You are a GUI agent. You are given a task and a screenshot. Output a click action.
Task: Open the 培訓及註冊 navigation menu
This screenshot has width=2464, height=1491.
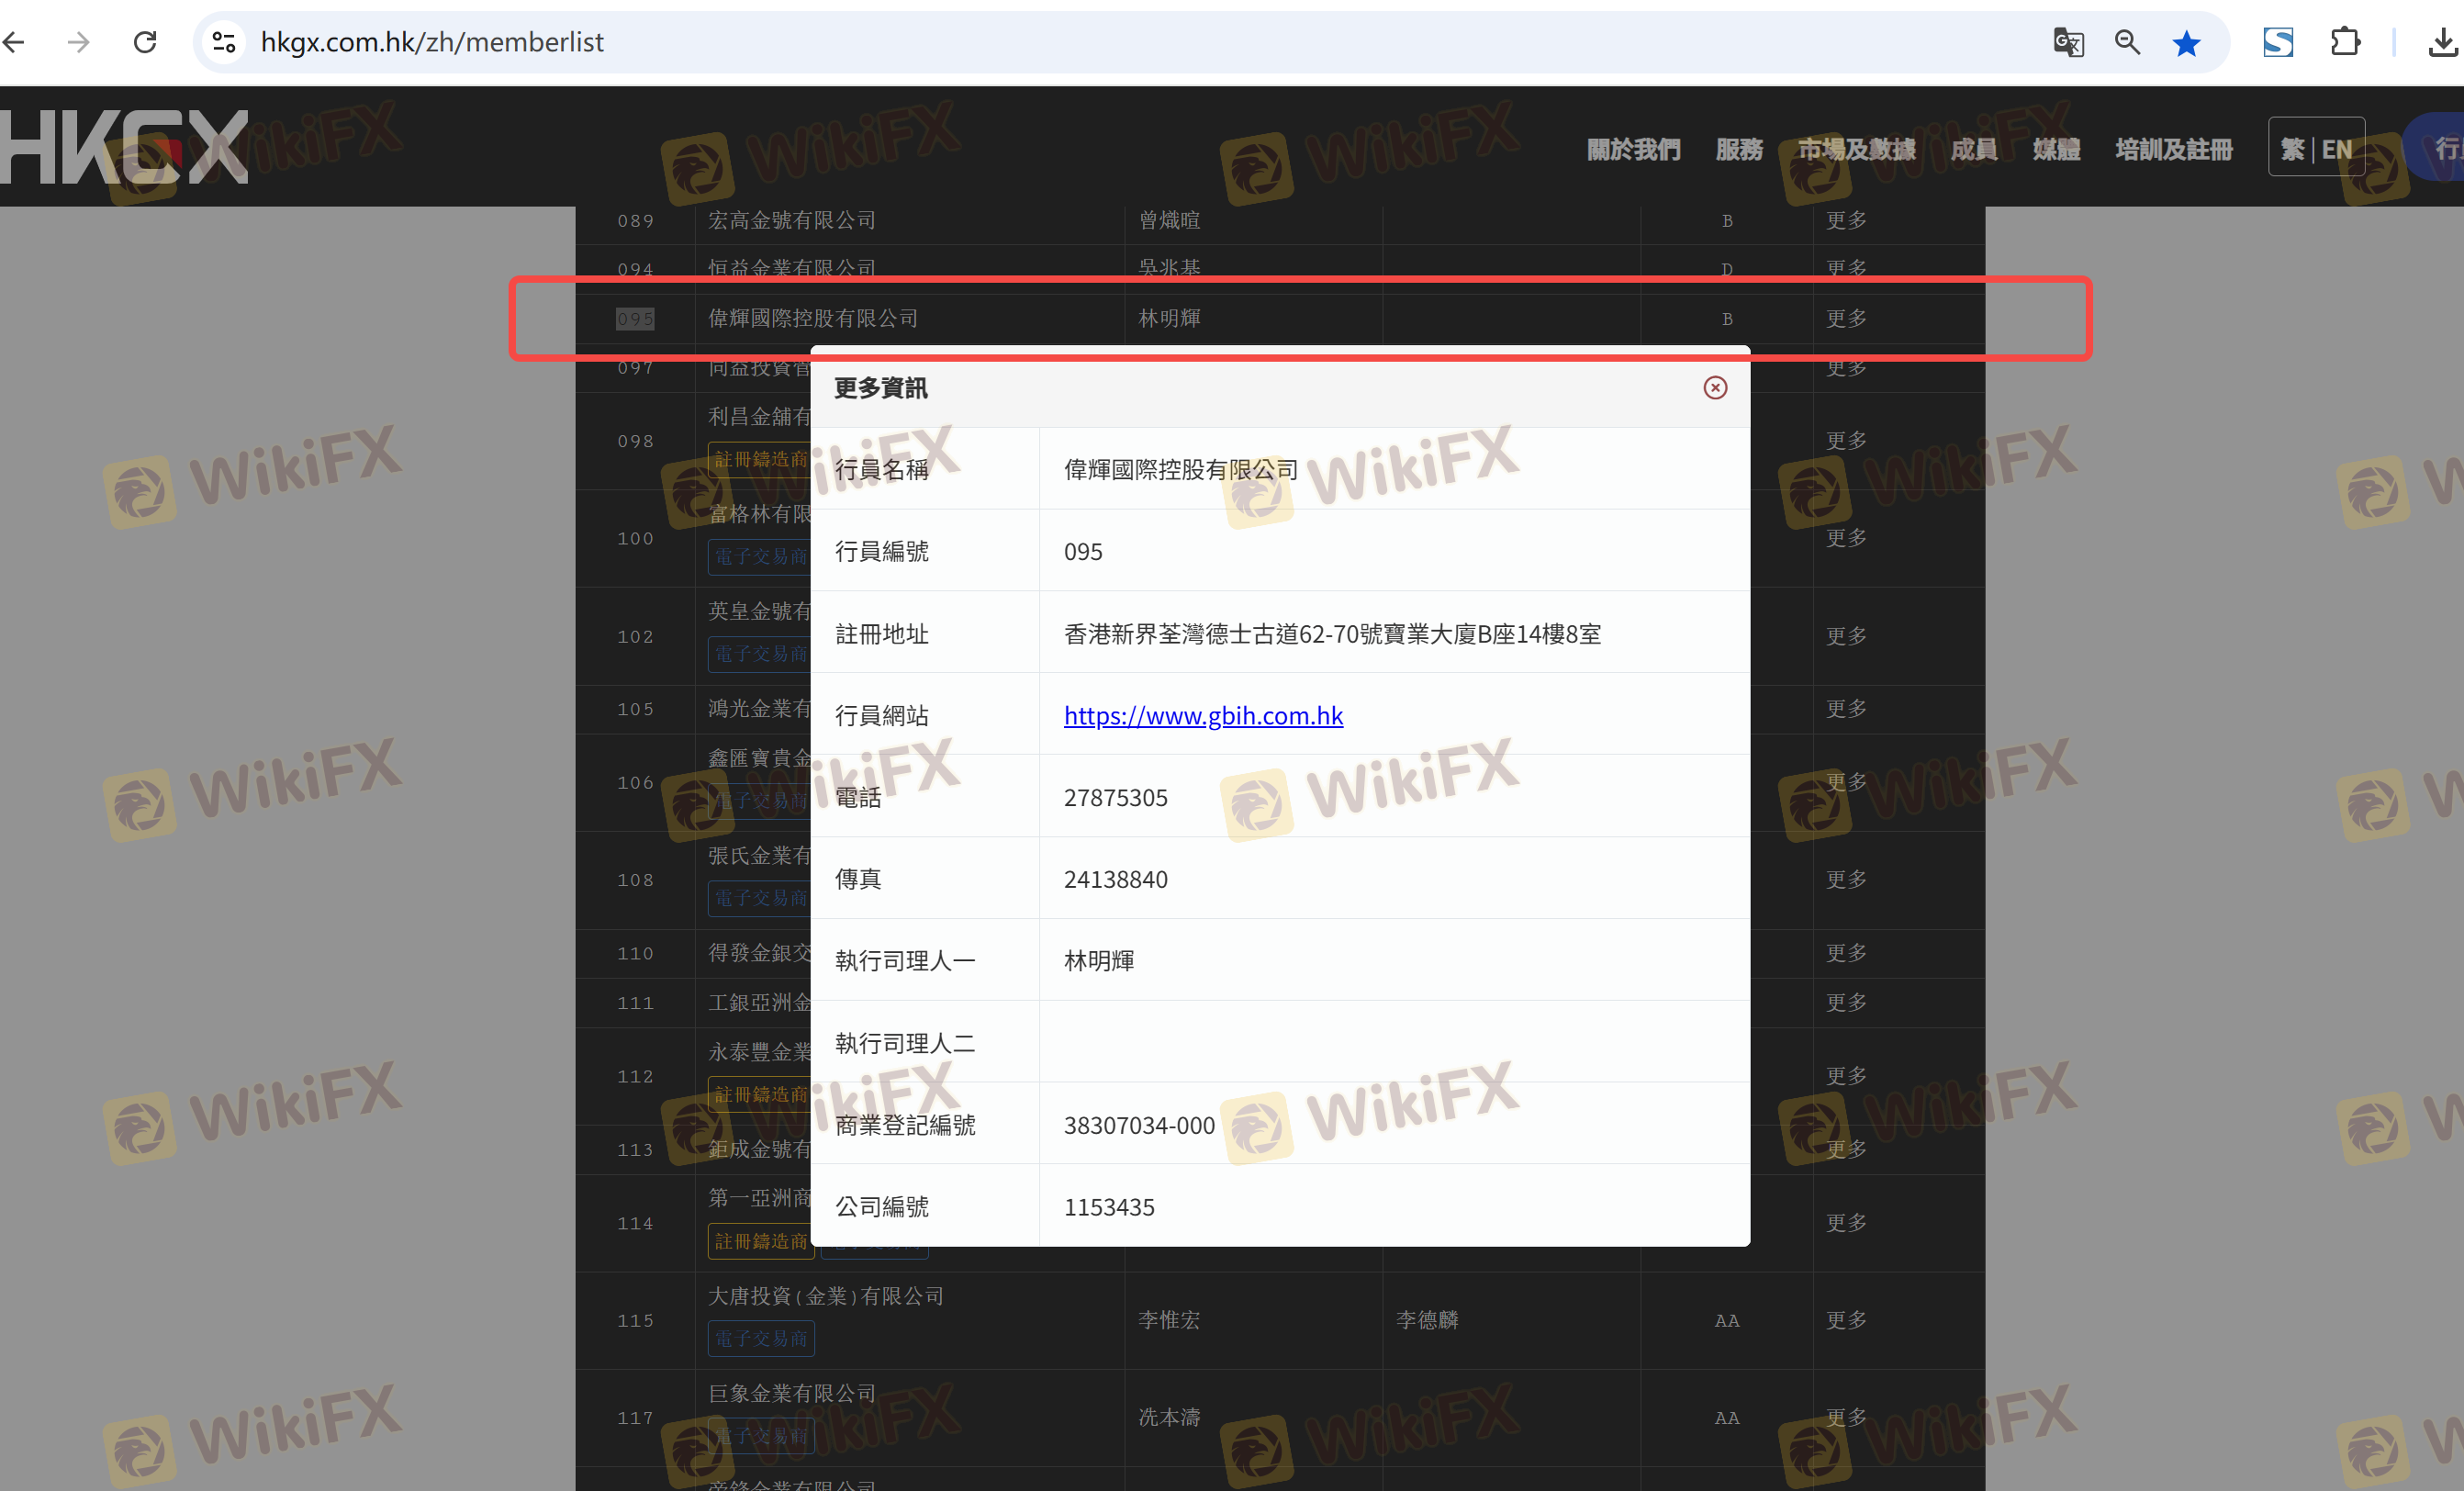2173,149
